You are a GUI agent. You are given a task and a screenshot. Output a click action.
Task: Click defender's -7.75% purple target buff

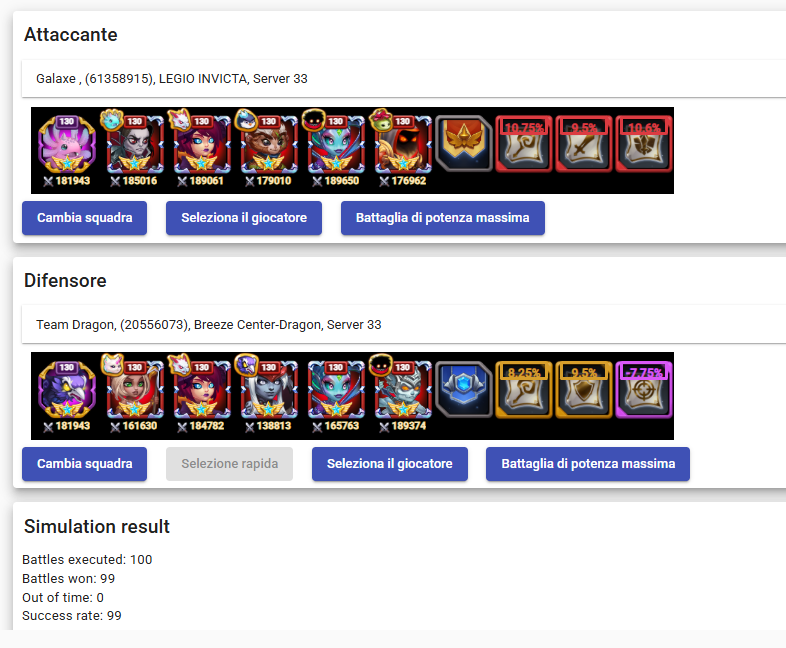[644, 390]
